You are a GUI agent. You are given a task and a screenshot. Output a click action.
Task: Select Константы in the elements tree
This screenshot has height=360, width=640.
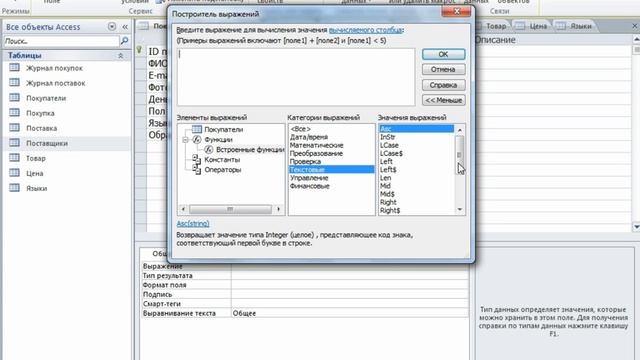[x=222, y=160]
